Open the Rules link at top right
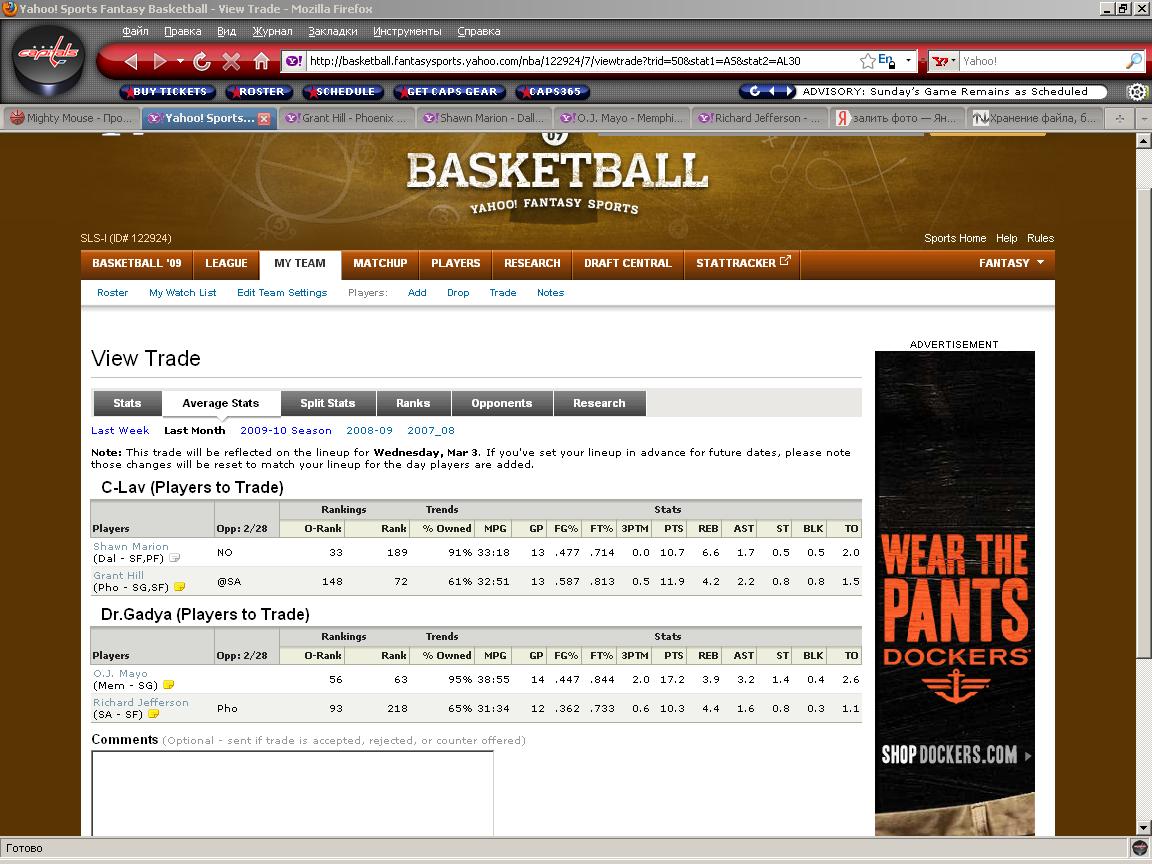This screenshot has width=1152, height=864. pos(1040,238)
